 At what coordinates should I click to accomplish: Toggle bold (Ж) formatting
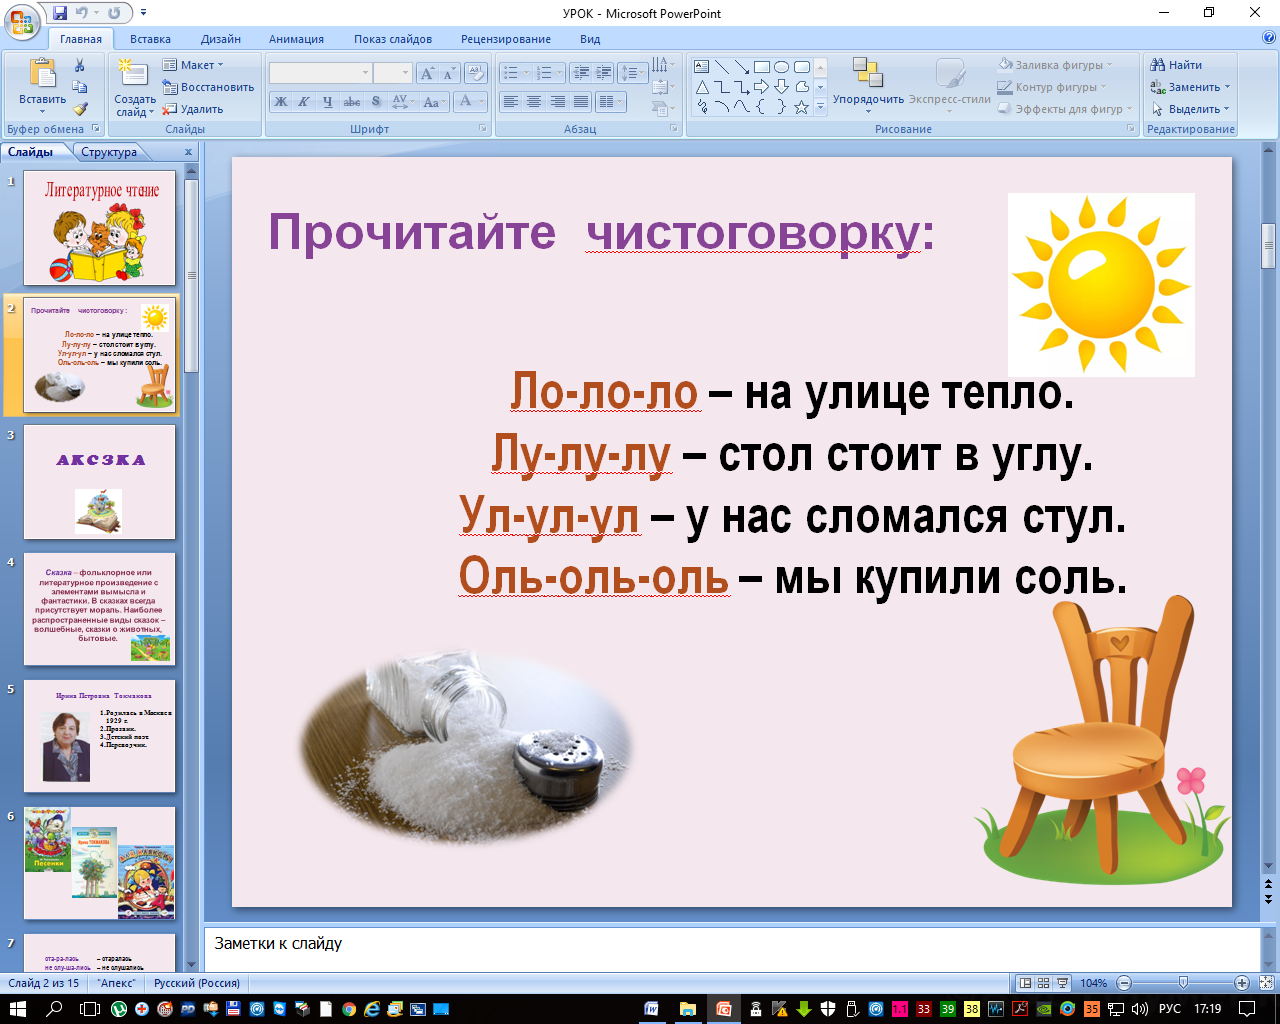(x=281, y=102)
